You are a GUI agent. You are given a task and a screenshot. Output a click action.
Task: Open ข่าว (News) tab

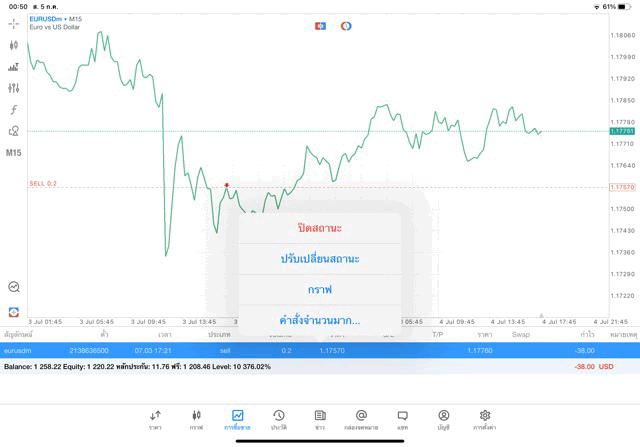320,418
